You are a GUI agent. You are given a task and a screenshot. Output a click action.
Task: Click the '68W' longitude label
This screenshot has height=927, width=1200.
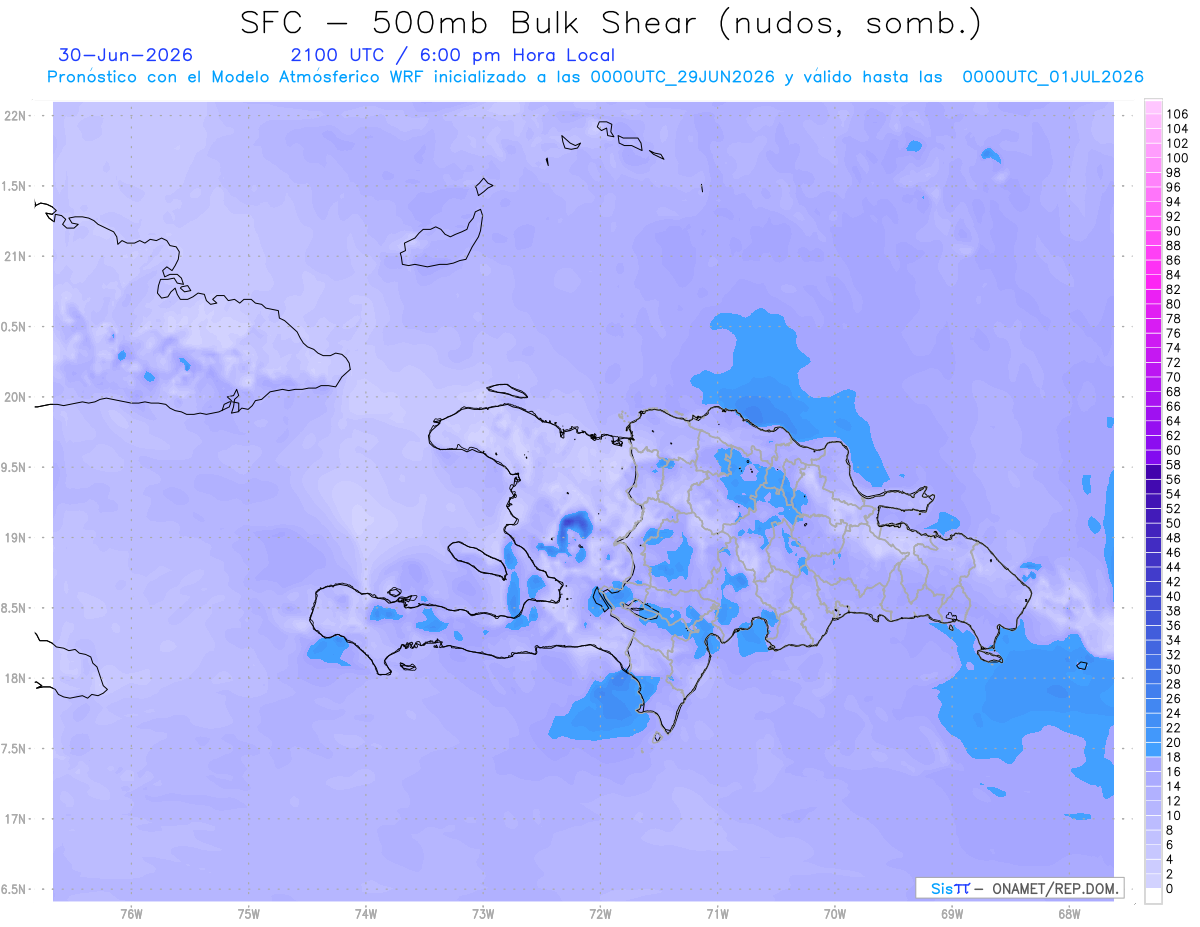[x=1069, y=913]
